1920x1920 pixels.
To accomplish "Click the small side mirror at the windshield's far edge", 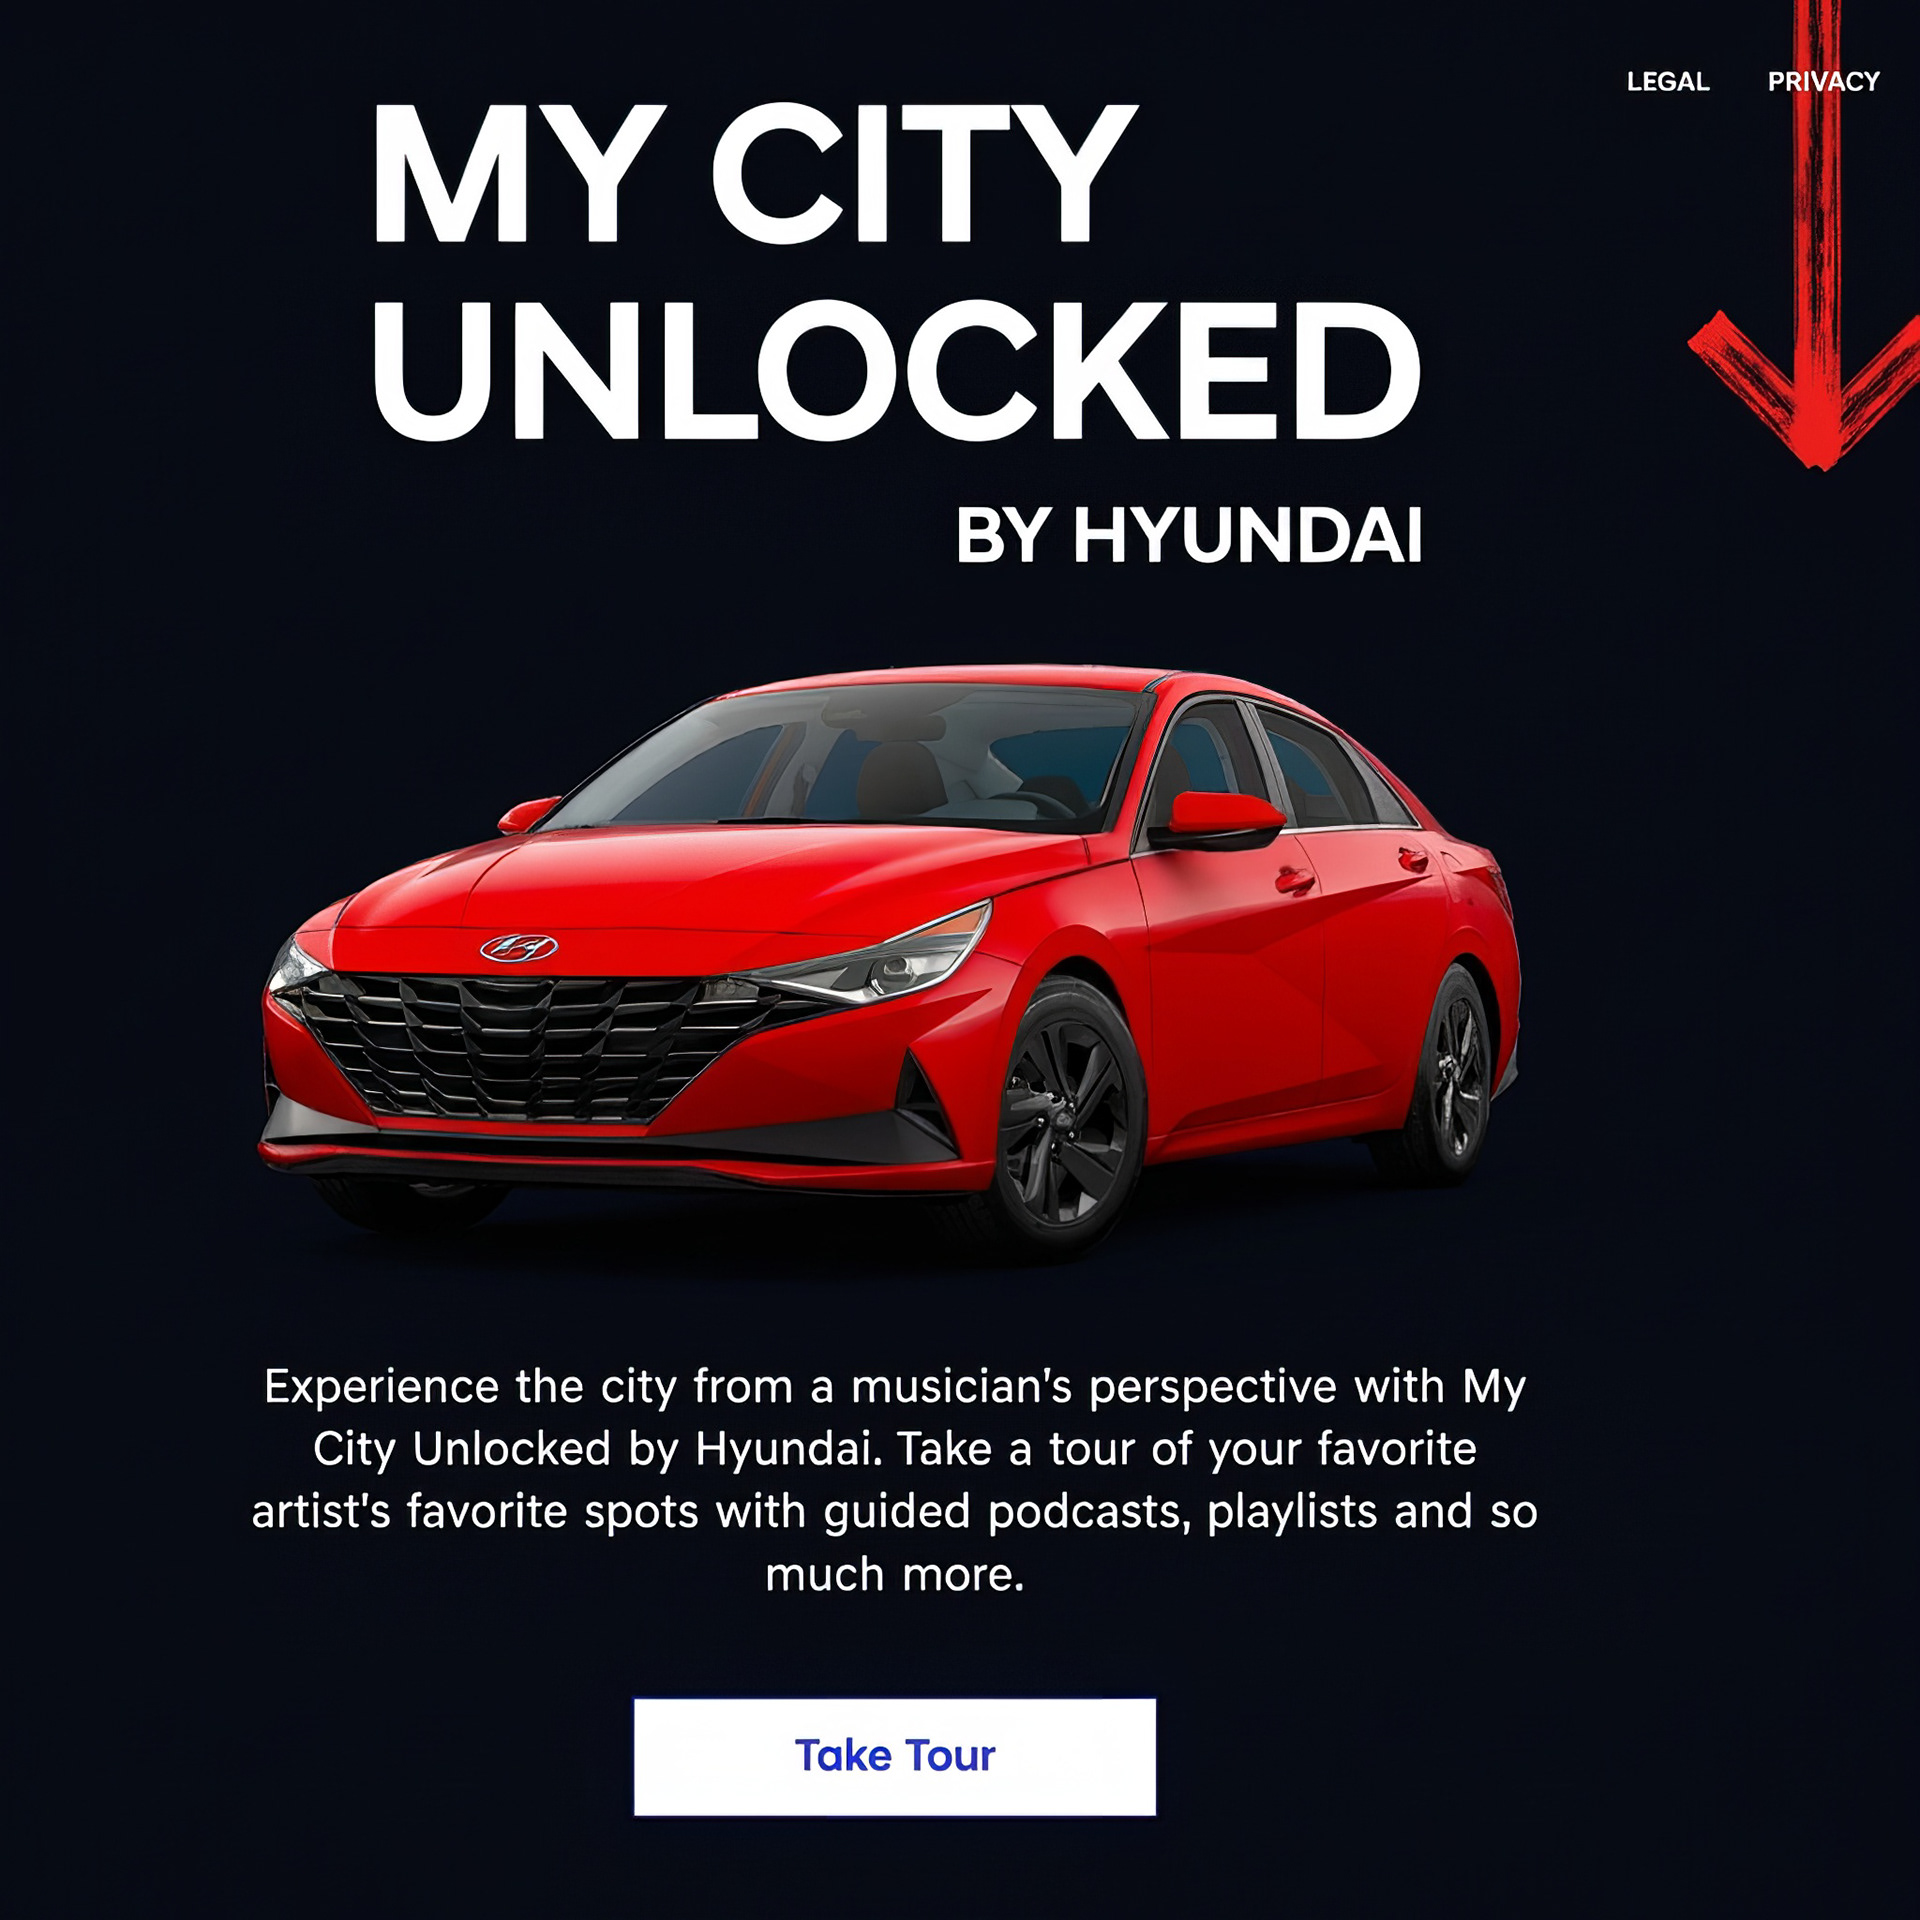I will click(x=528, y=814).
